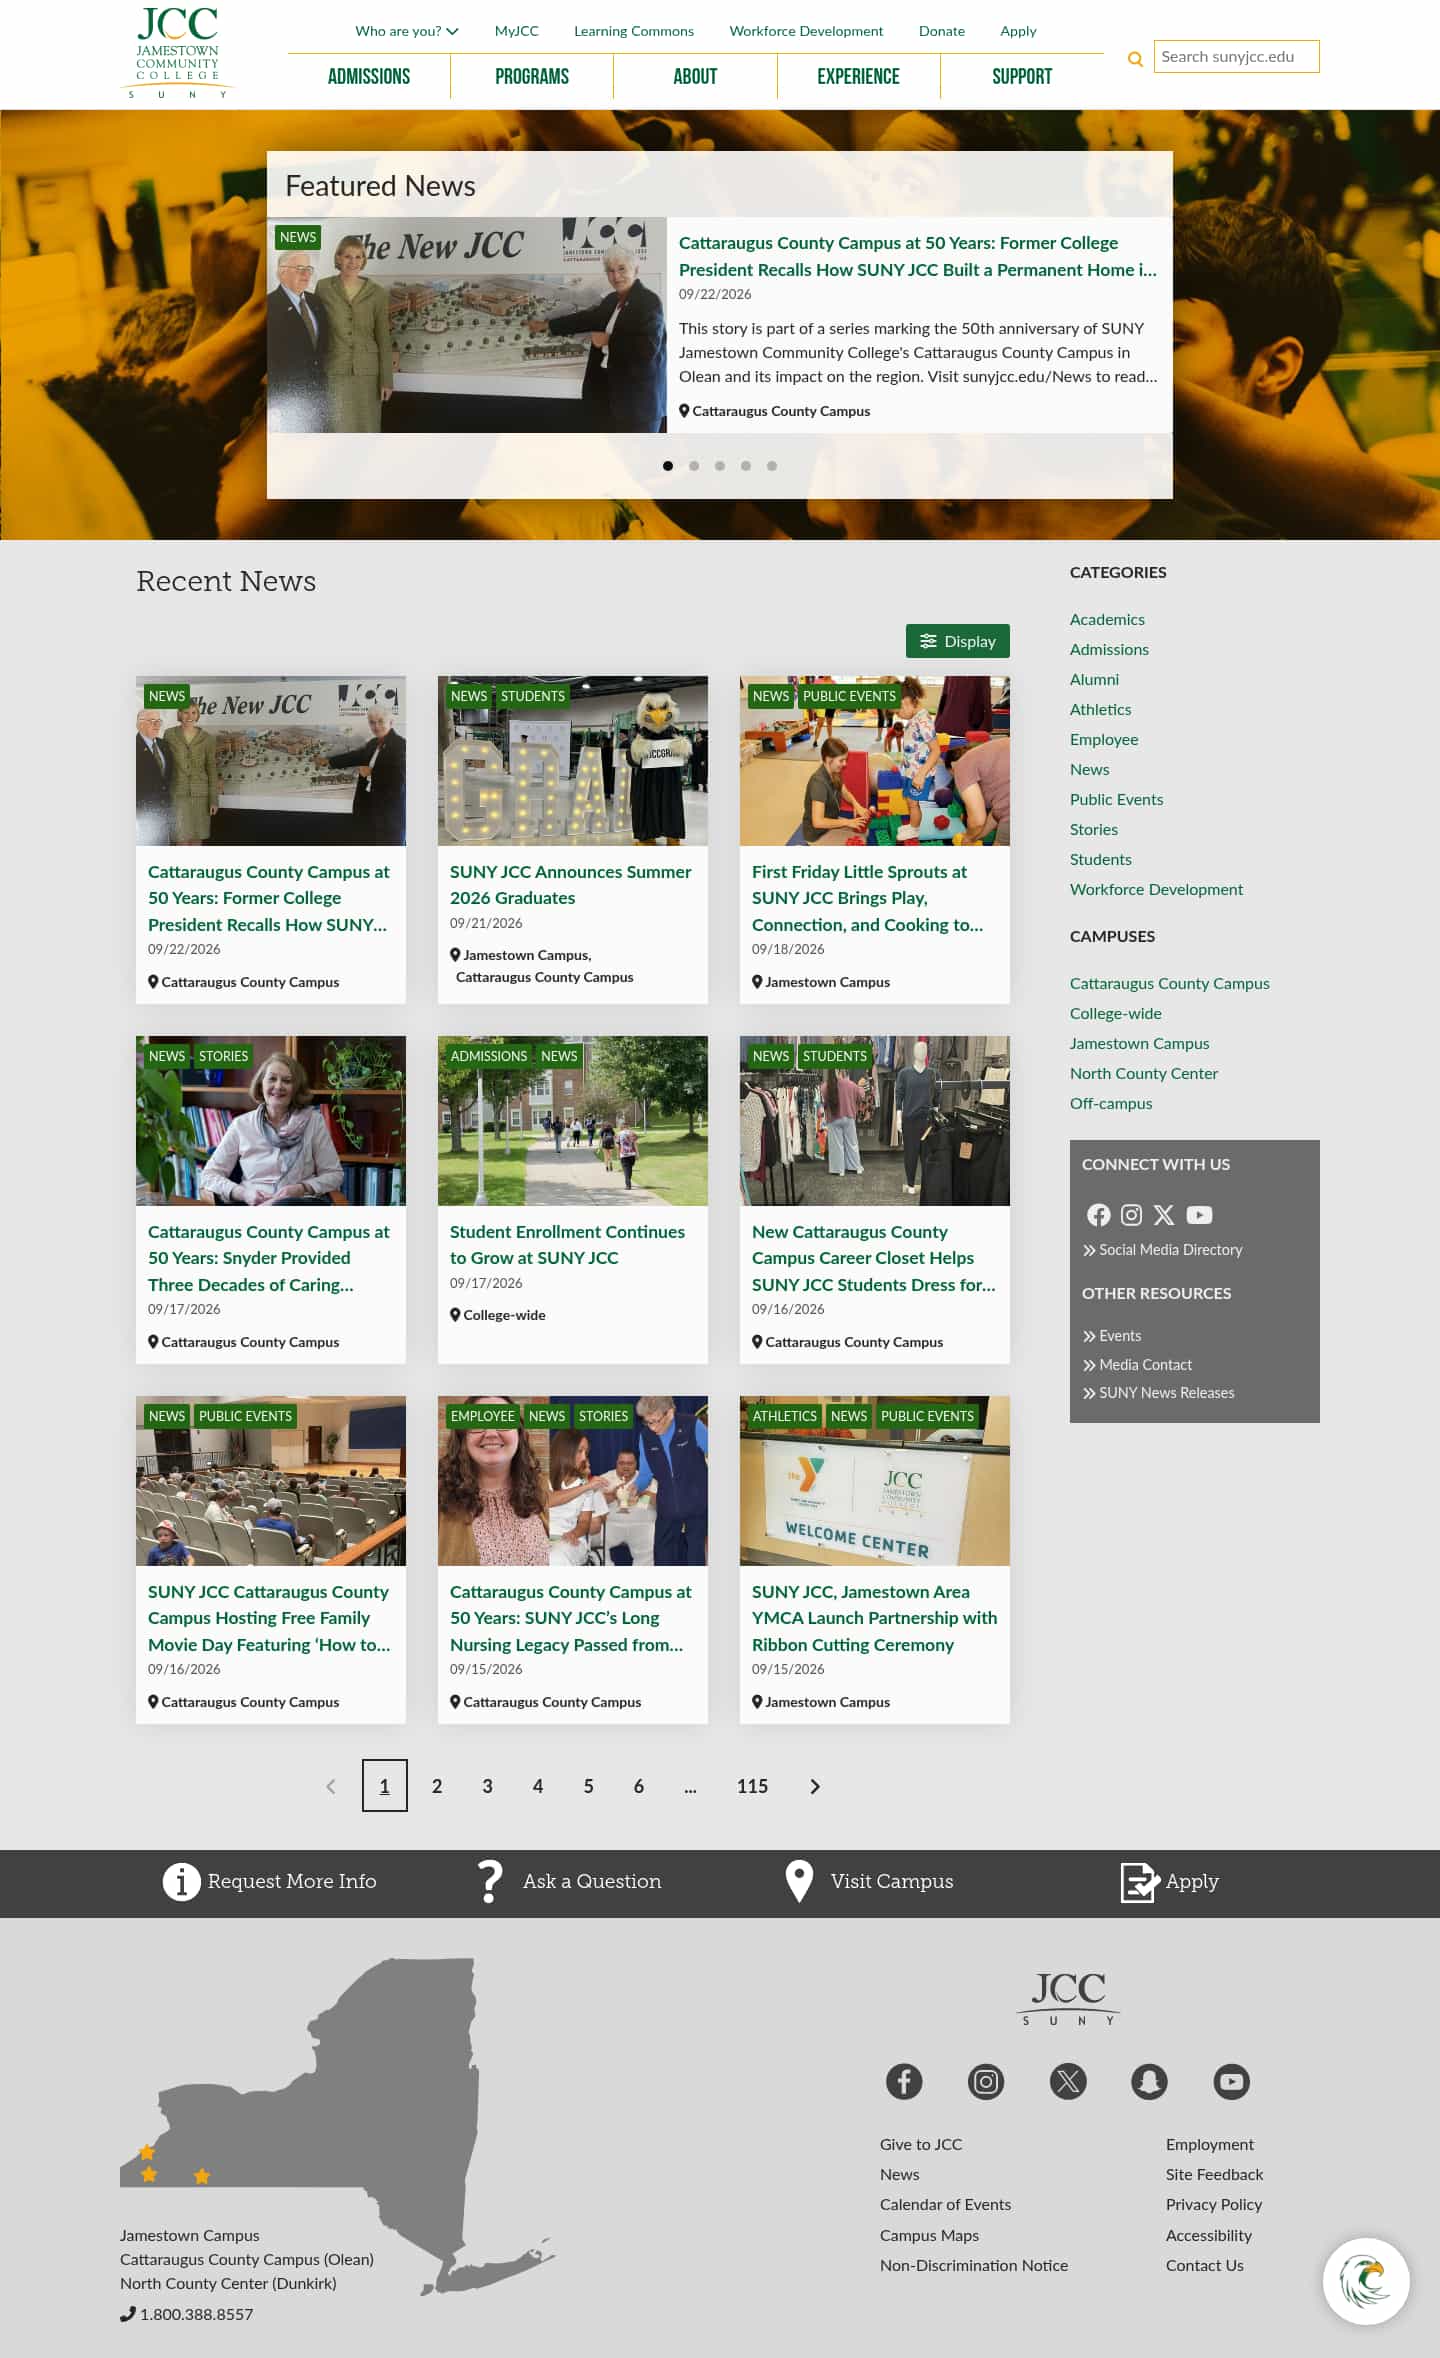Open the chatbot mascot bubble
The height and width of the screenshot is (2358, 1440).
[x=1366, y=2281]
